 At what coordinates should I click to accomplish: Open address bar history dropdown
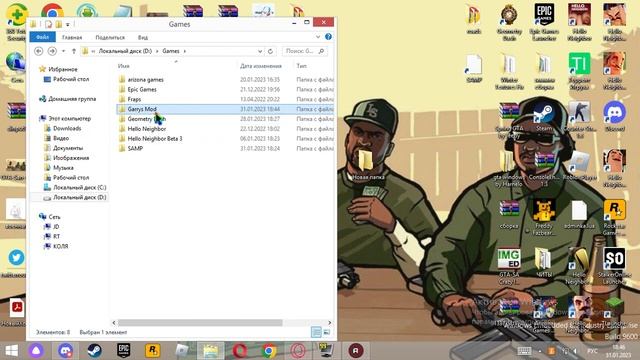tap(260, 51)
